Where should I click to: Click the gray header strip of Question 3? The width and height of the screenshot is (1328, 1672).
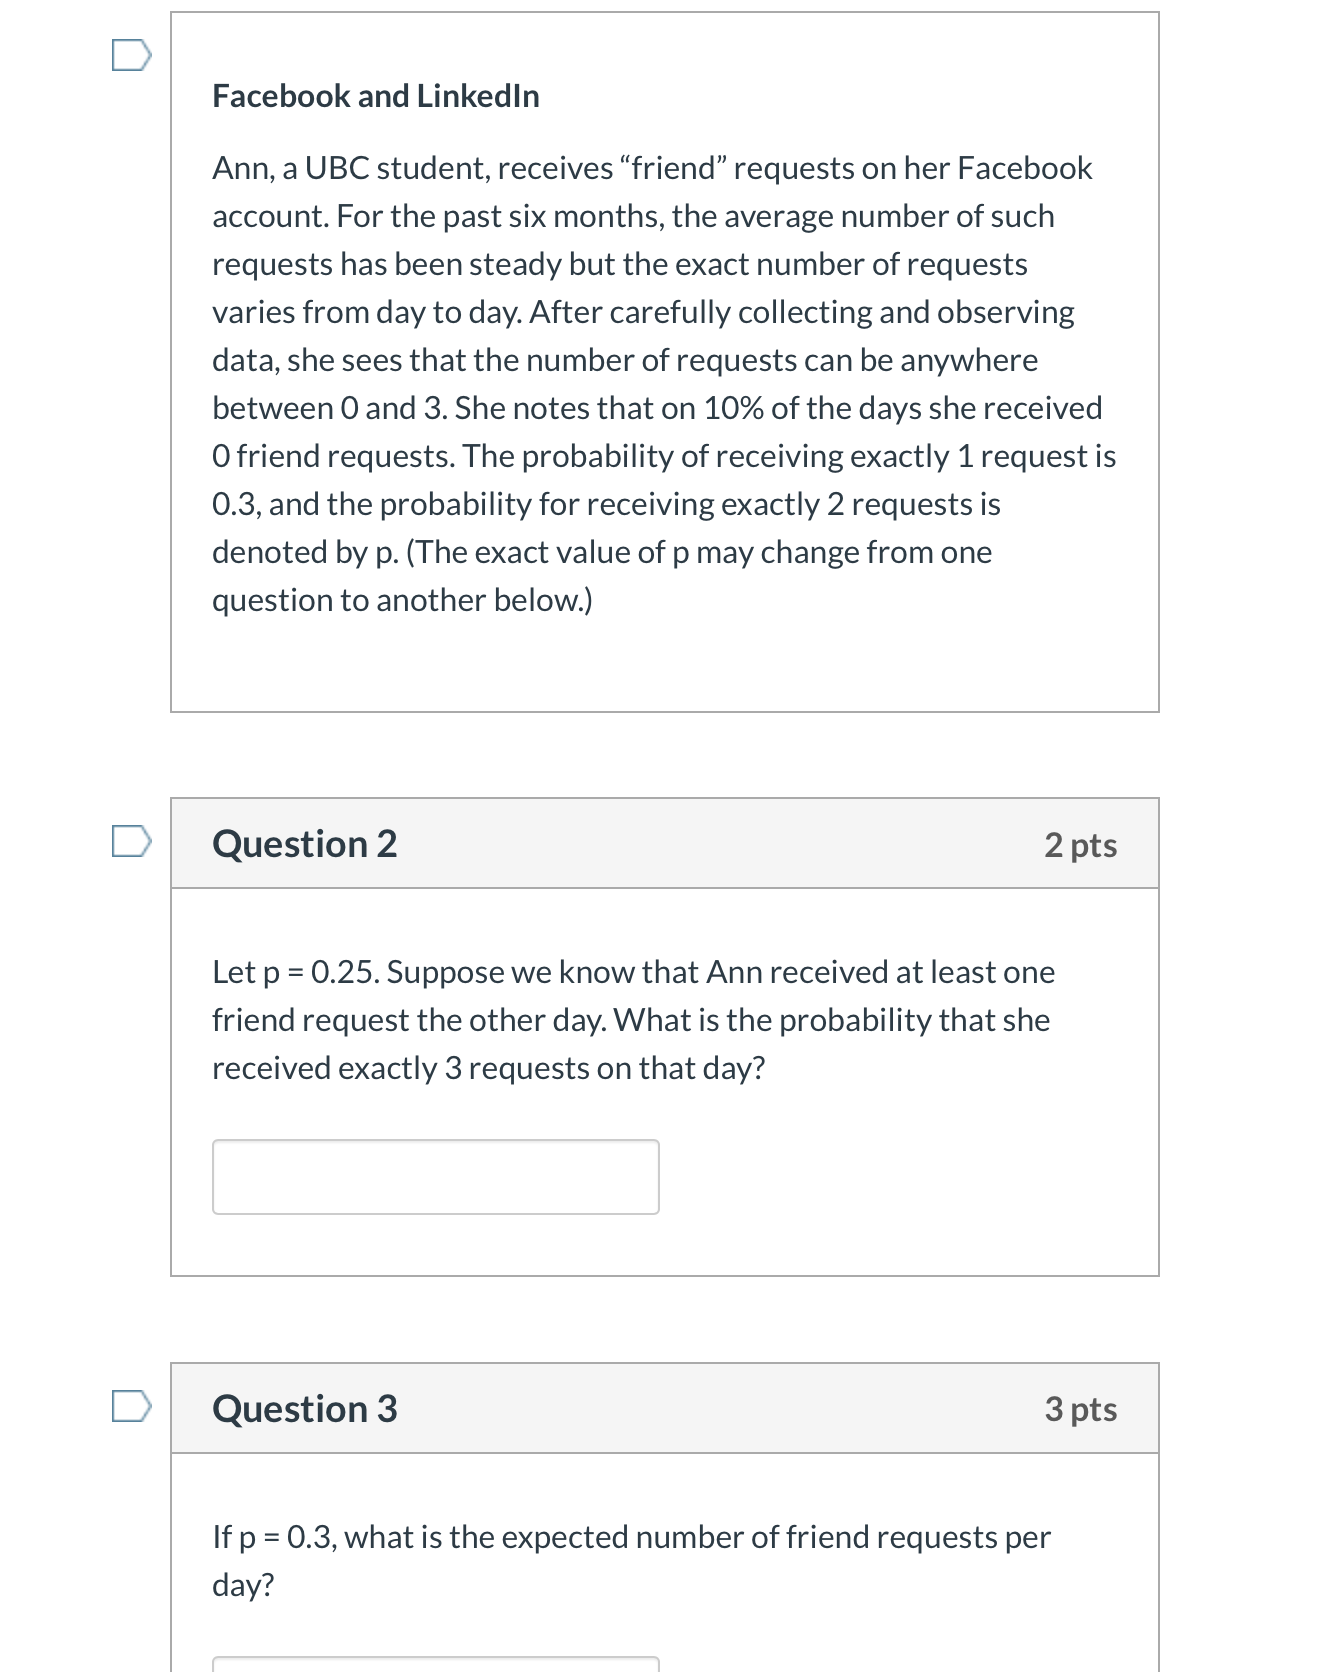pyautogui.click(x=665, y=1409)
